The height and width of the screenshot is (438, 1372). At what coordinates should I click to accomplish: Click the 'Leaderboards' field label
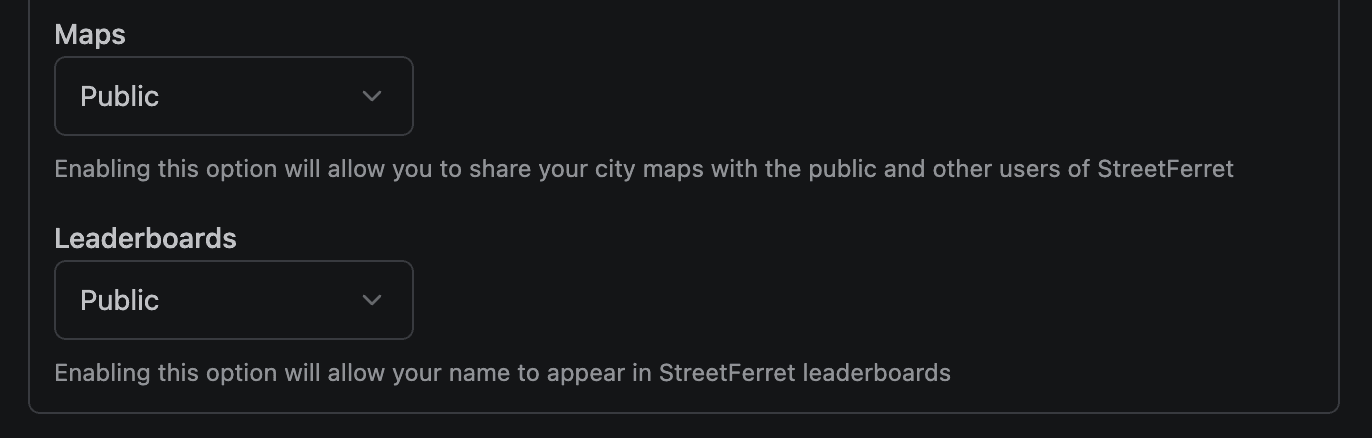[145, 239]
